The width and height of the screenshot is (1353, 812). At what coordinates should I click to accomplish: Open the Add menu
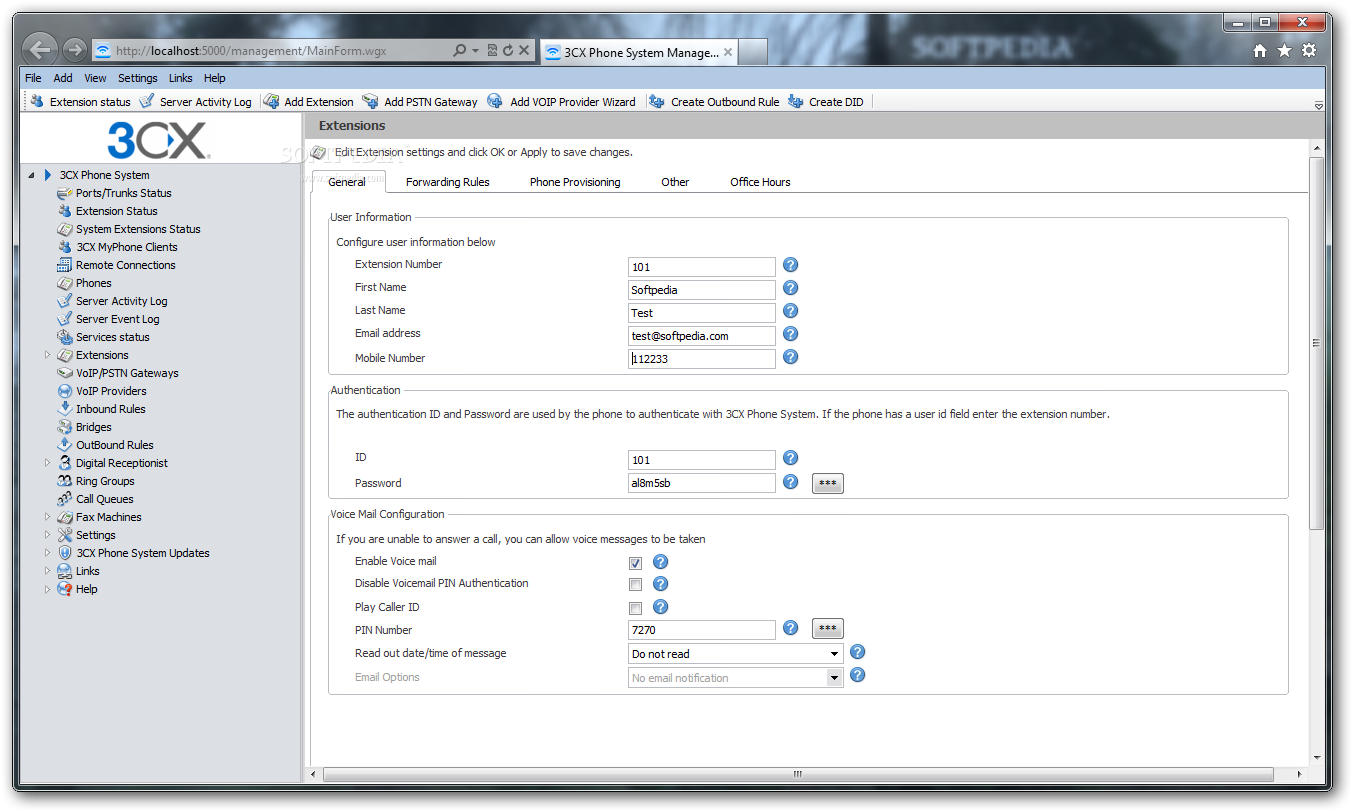point(63,78)
